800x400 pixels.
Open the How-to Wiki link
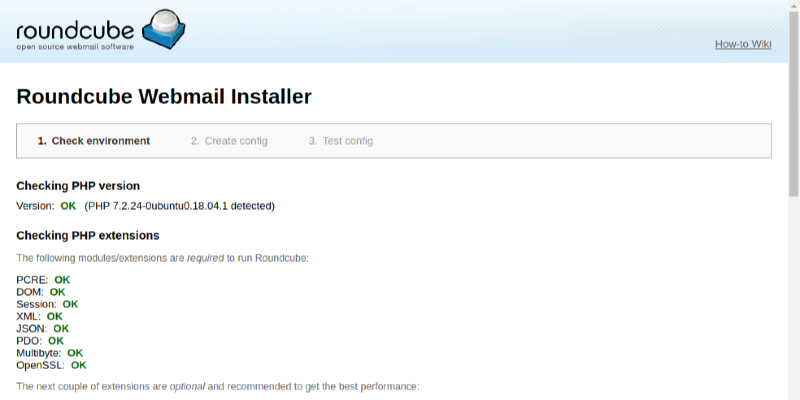742,44
